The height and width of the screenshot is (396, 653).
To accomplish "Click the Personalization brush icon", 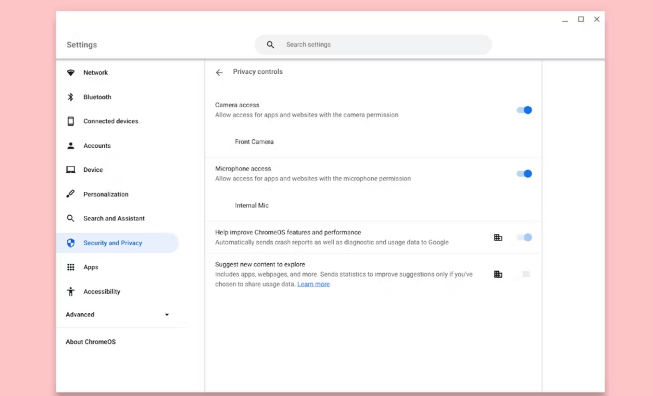I will [70, 194].
